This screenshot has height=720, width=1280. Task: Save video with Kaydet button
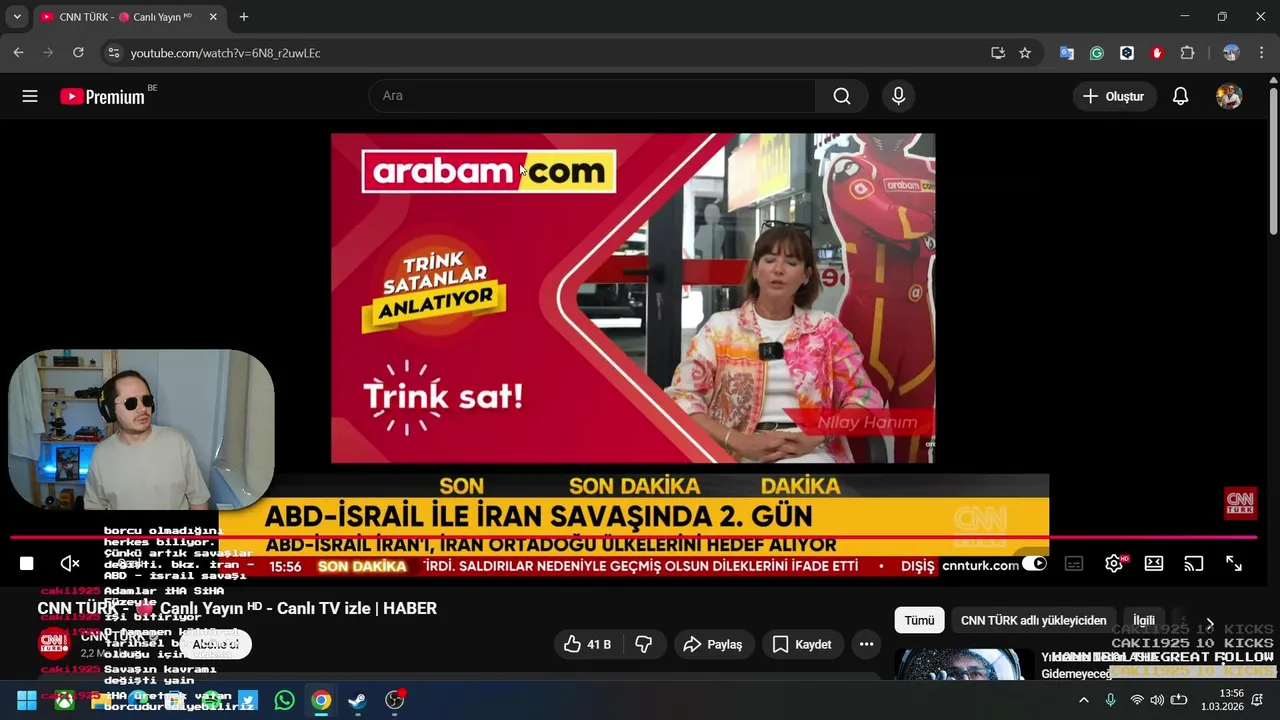[802, 645]
